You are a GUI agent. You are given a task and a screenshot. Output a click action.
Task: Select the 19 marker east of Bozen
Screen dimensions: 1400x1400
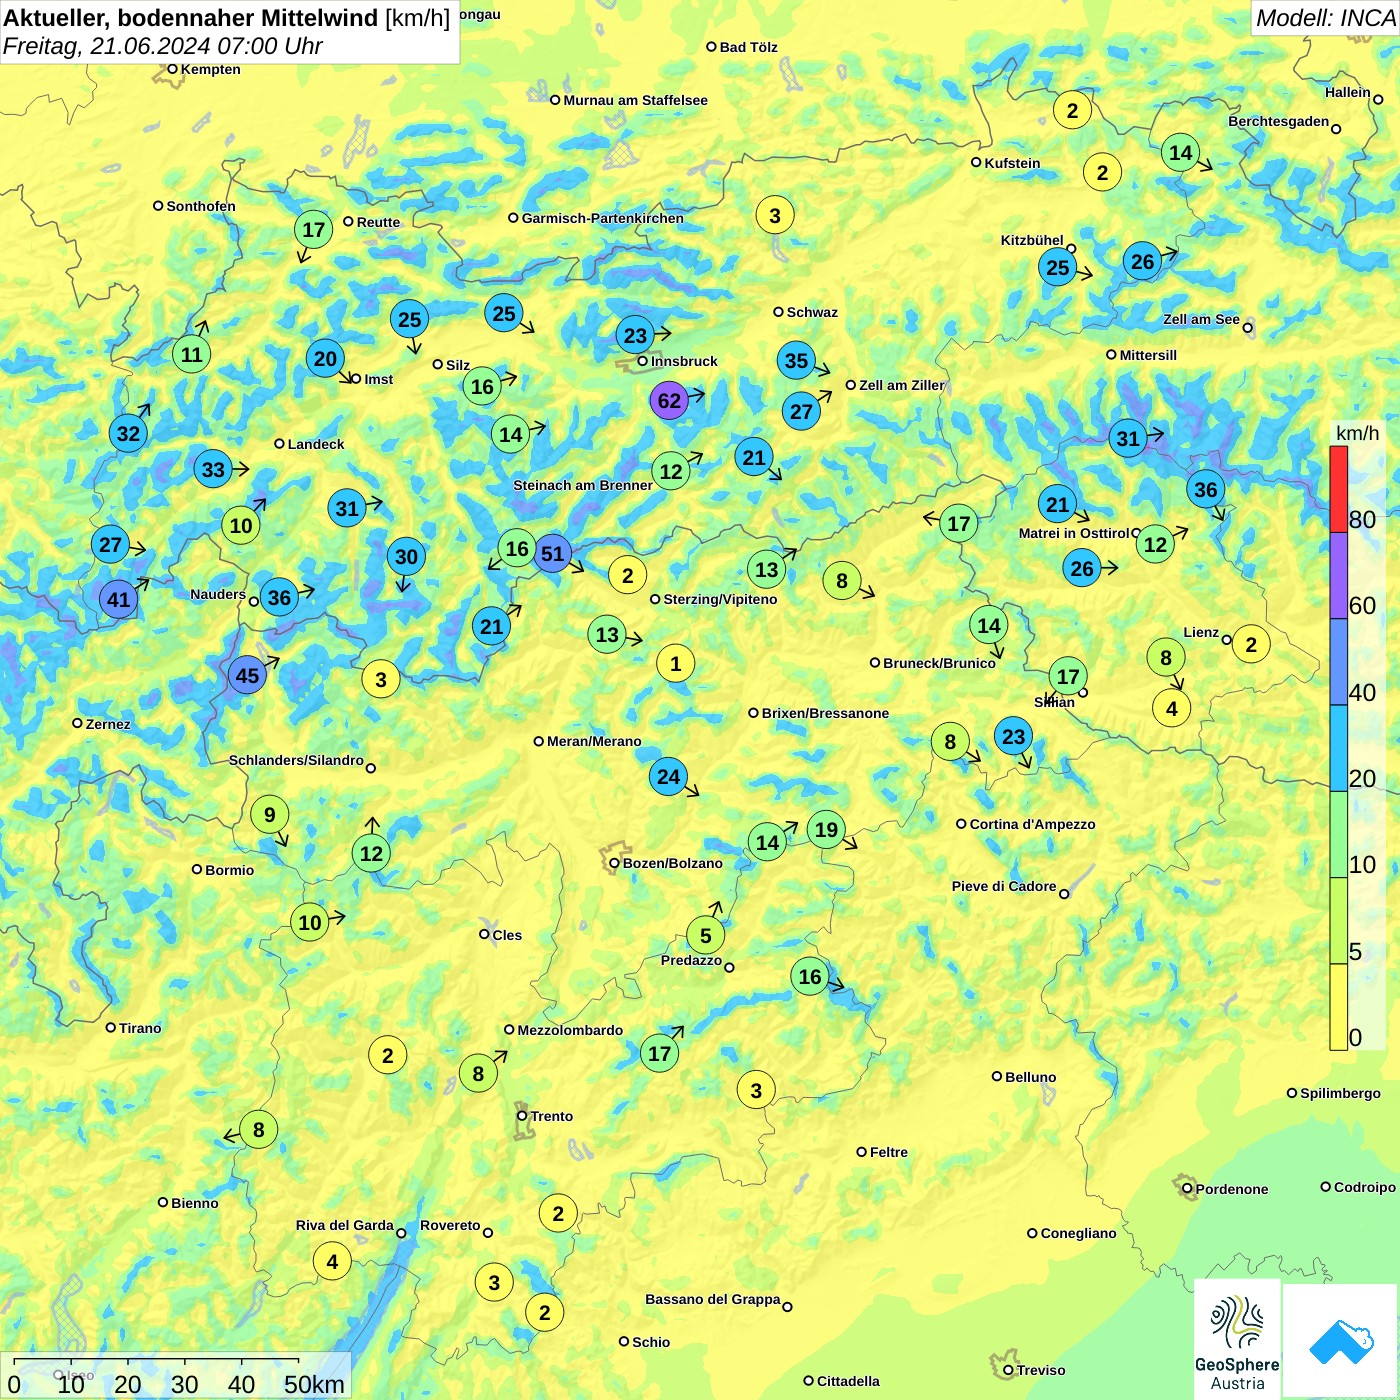click(x=826, y=829)
